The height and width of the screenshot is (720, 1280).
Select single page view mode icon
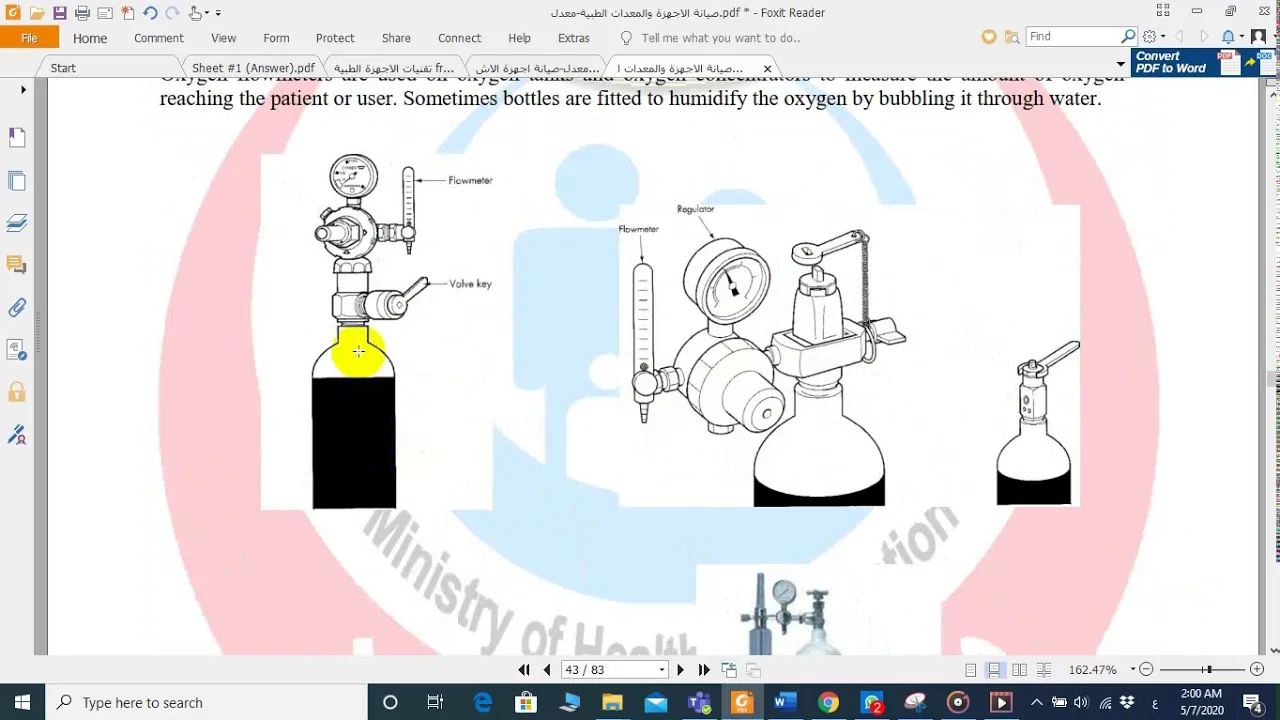pos(971,670)
